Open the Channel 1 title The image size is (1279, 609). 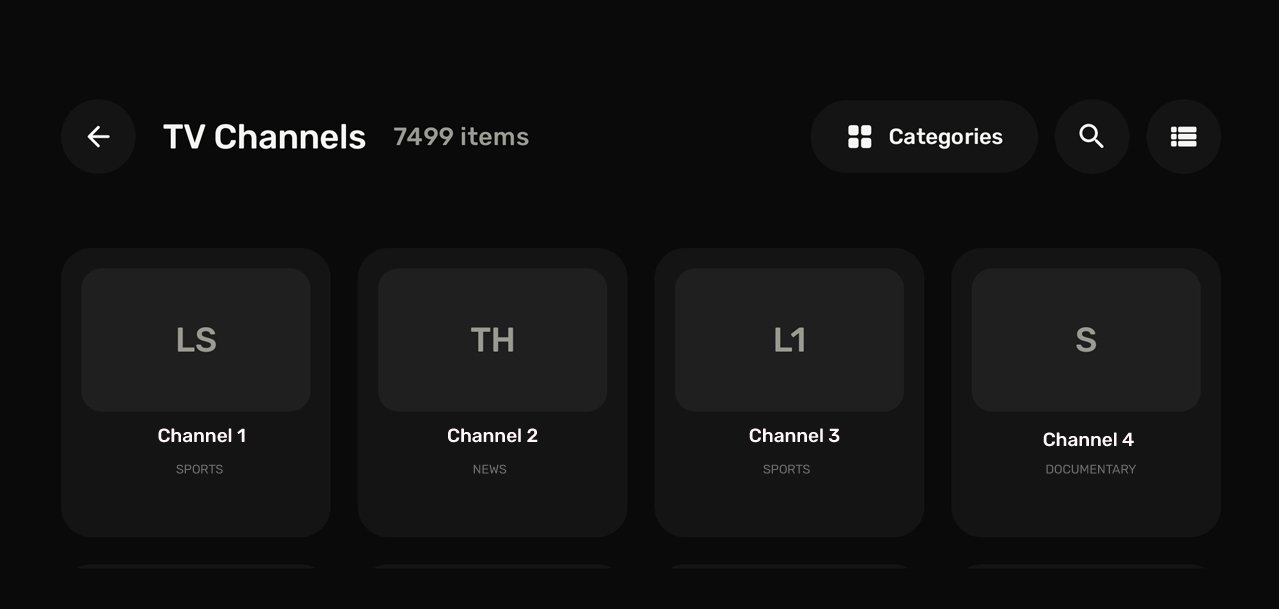(202, 436)
